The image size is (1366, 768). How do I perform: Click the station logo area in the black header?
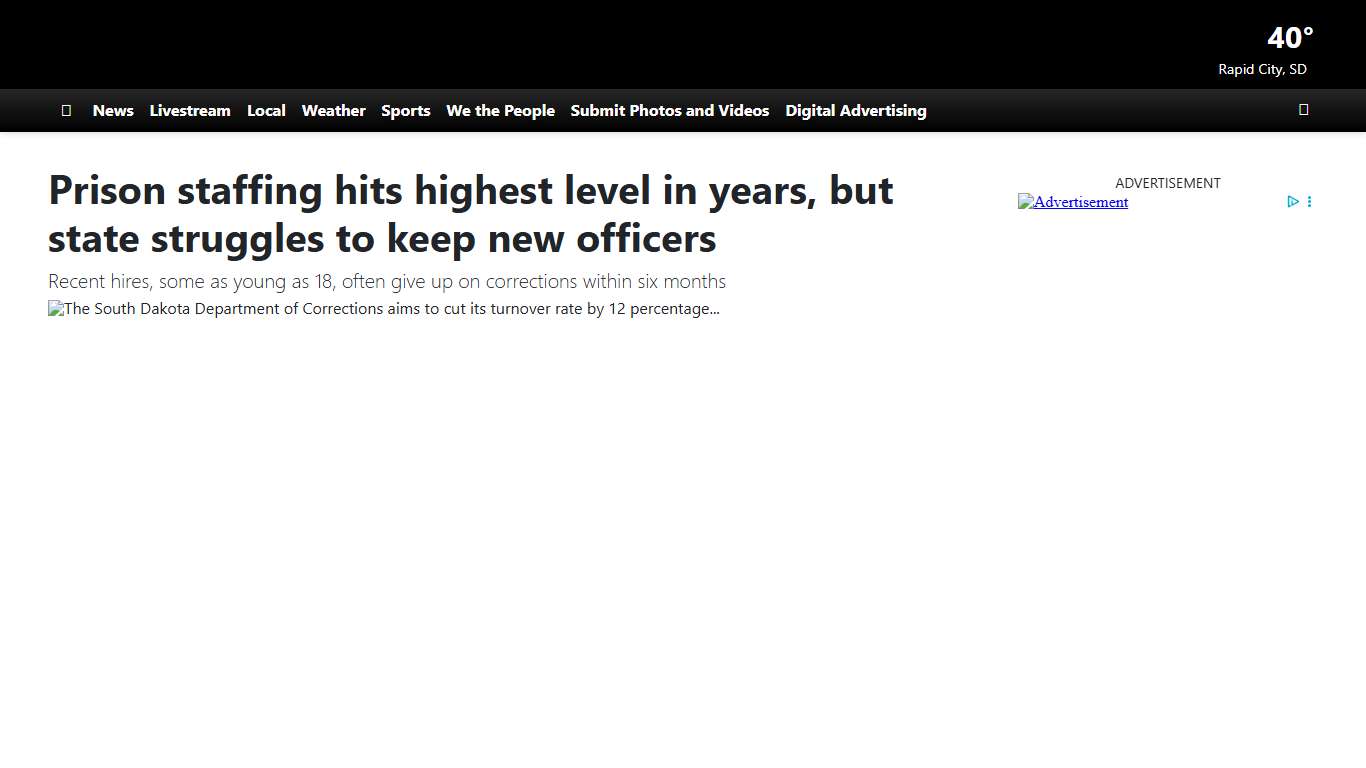[x=120, y=44]
